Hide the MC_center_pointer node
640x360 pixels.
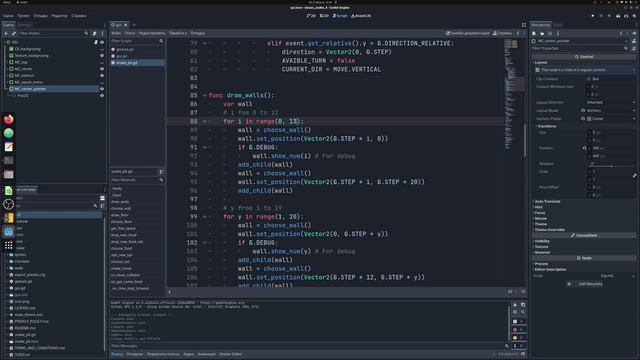click(x=102, y=89)
